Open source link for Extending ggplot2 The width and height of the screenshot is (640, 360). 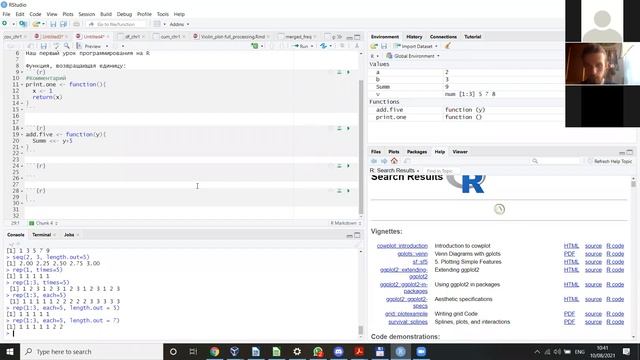(x=593, y=270)
